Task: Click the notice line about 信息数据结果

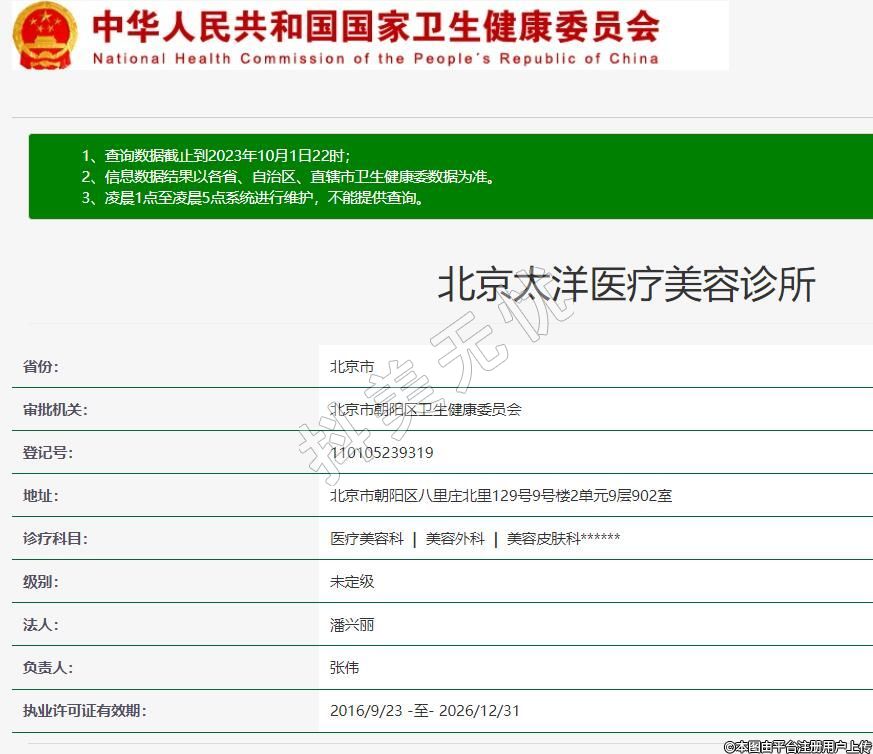Action: coord(288,176)
